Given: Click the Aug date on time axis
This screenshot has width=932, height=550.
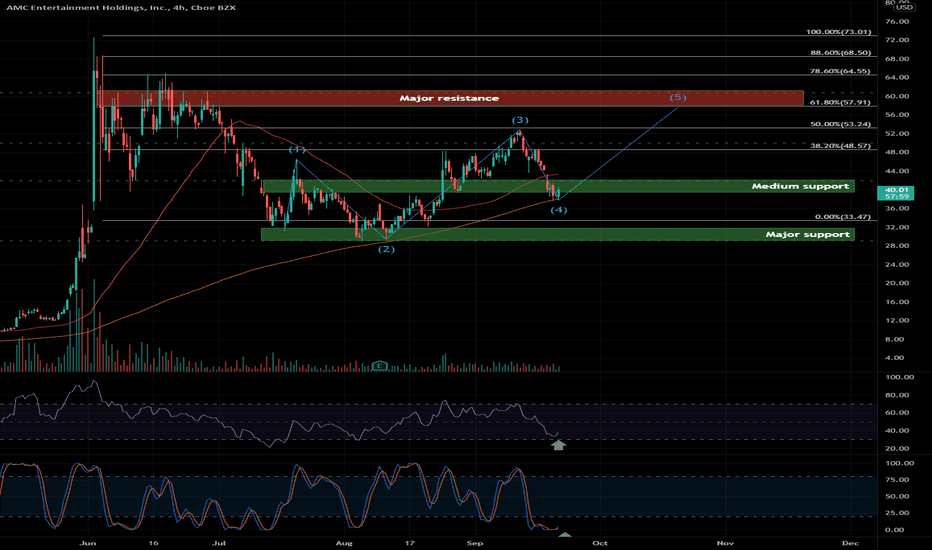Looking at the screenshot, I should 344,543.
